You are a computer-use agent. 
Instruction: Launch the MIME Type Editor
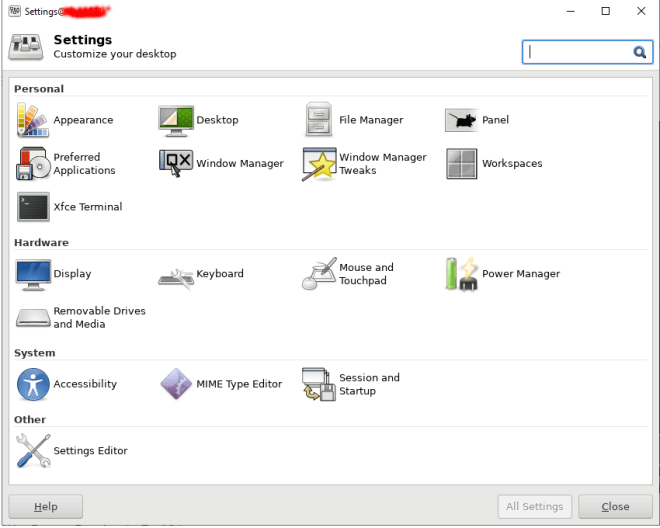pyautogui.click(x=176, y=384)
